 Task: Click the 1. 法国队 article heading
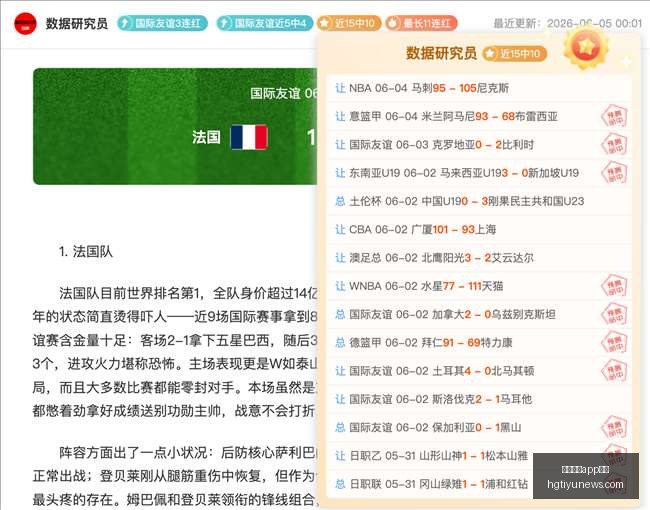(x=86, y=251)
